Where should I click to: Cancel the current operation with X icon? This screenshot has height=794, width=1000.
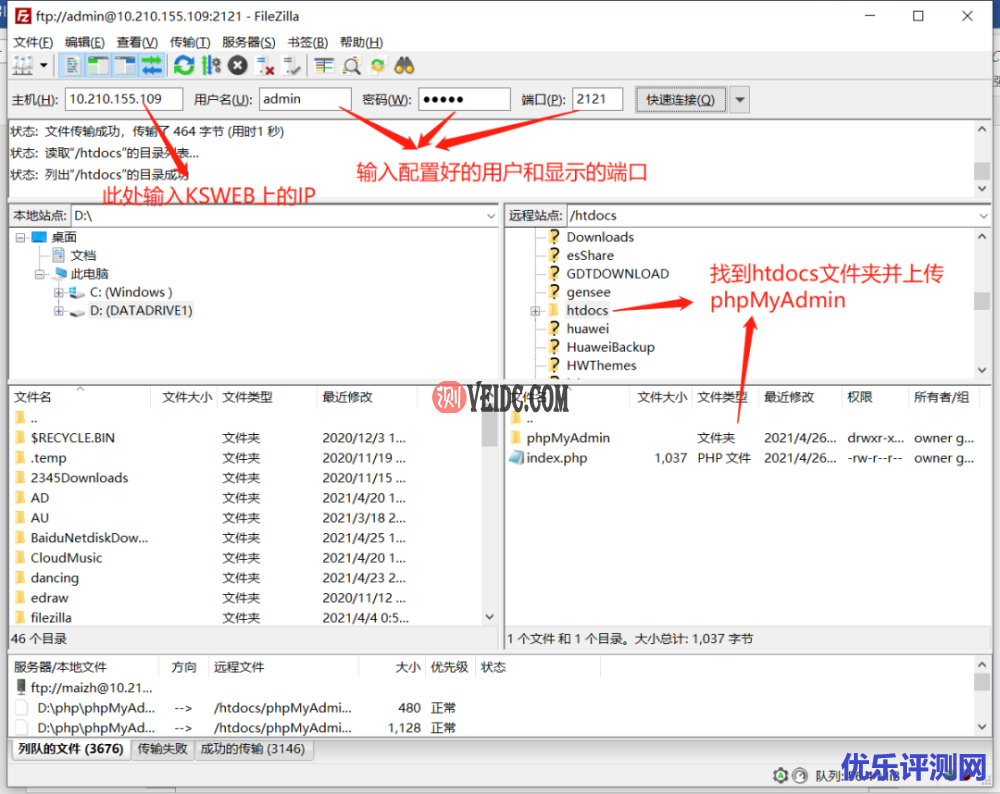click(238, 66)
